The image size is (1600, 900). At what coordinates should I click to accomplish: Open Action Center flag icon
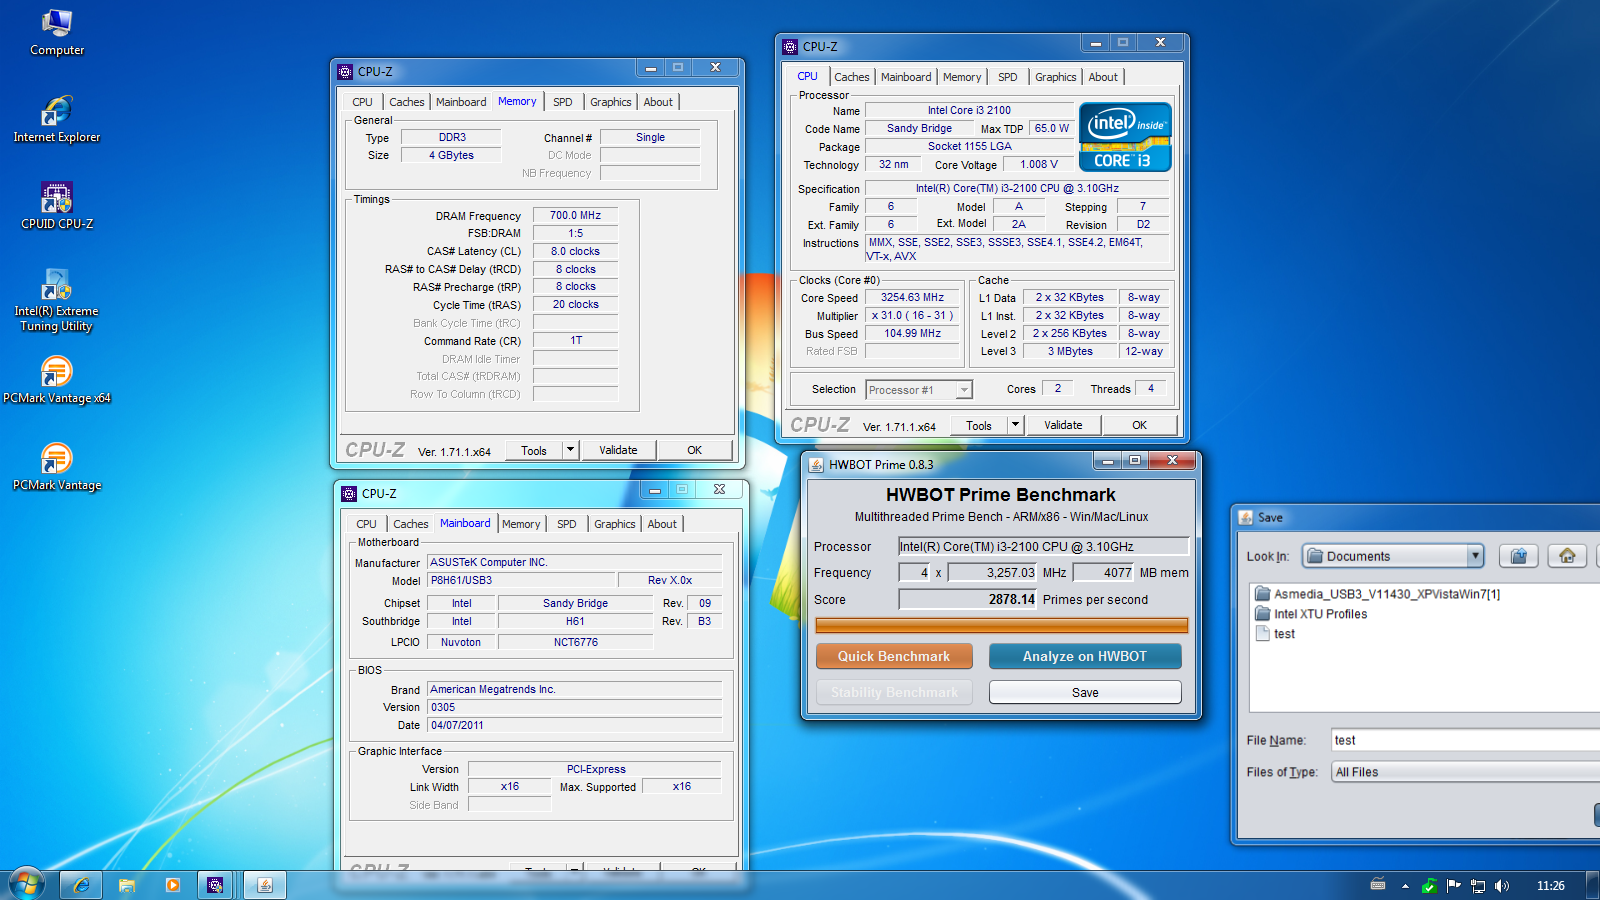click(1453, 886)
